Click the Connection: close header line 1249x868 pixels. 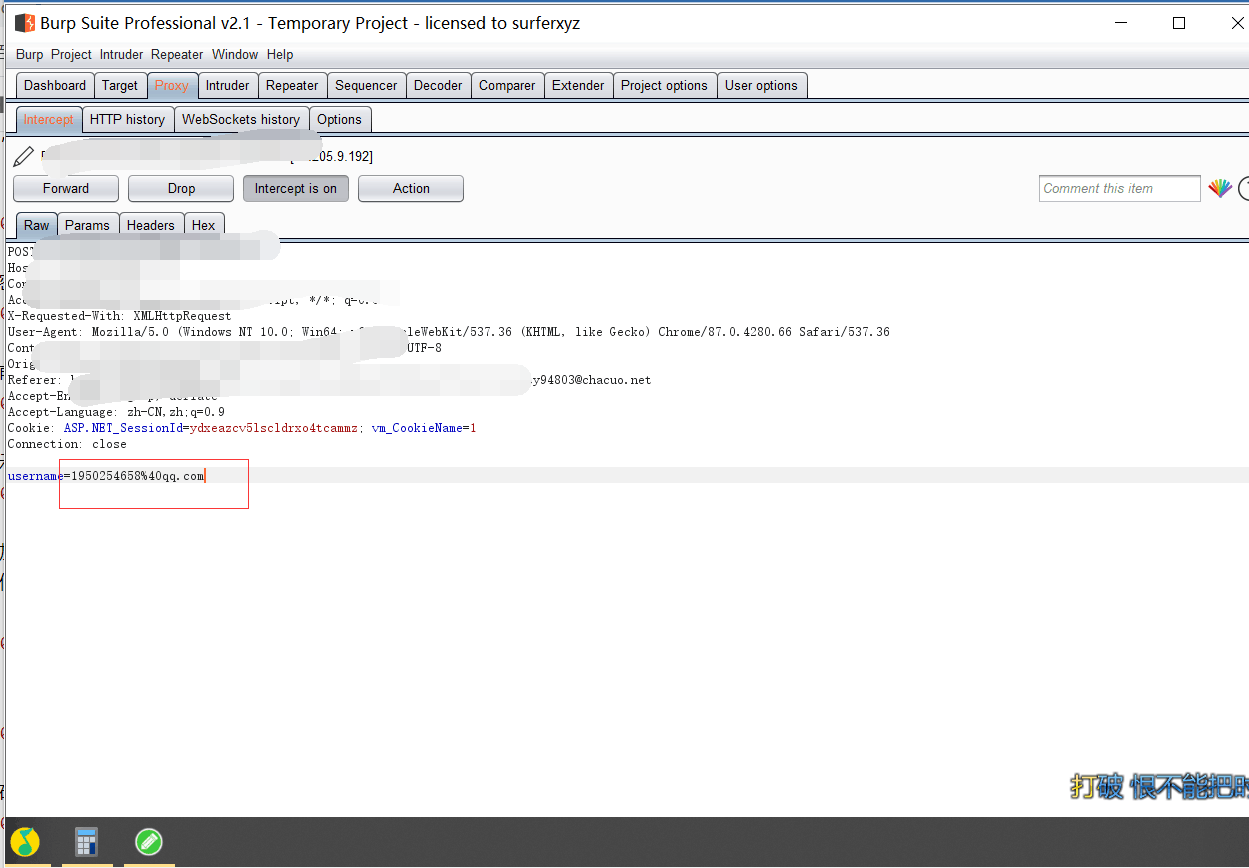67,444
